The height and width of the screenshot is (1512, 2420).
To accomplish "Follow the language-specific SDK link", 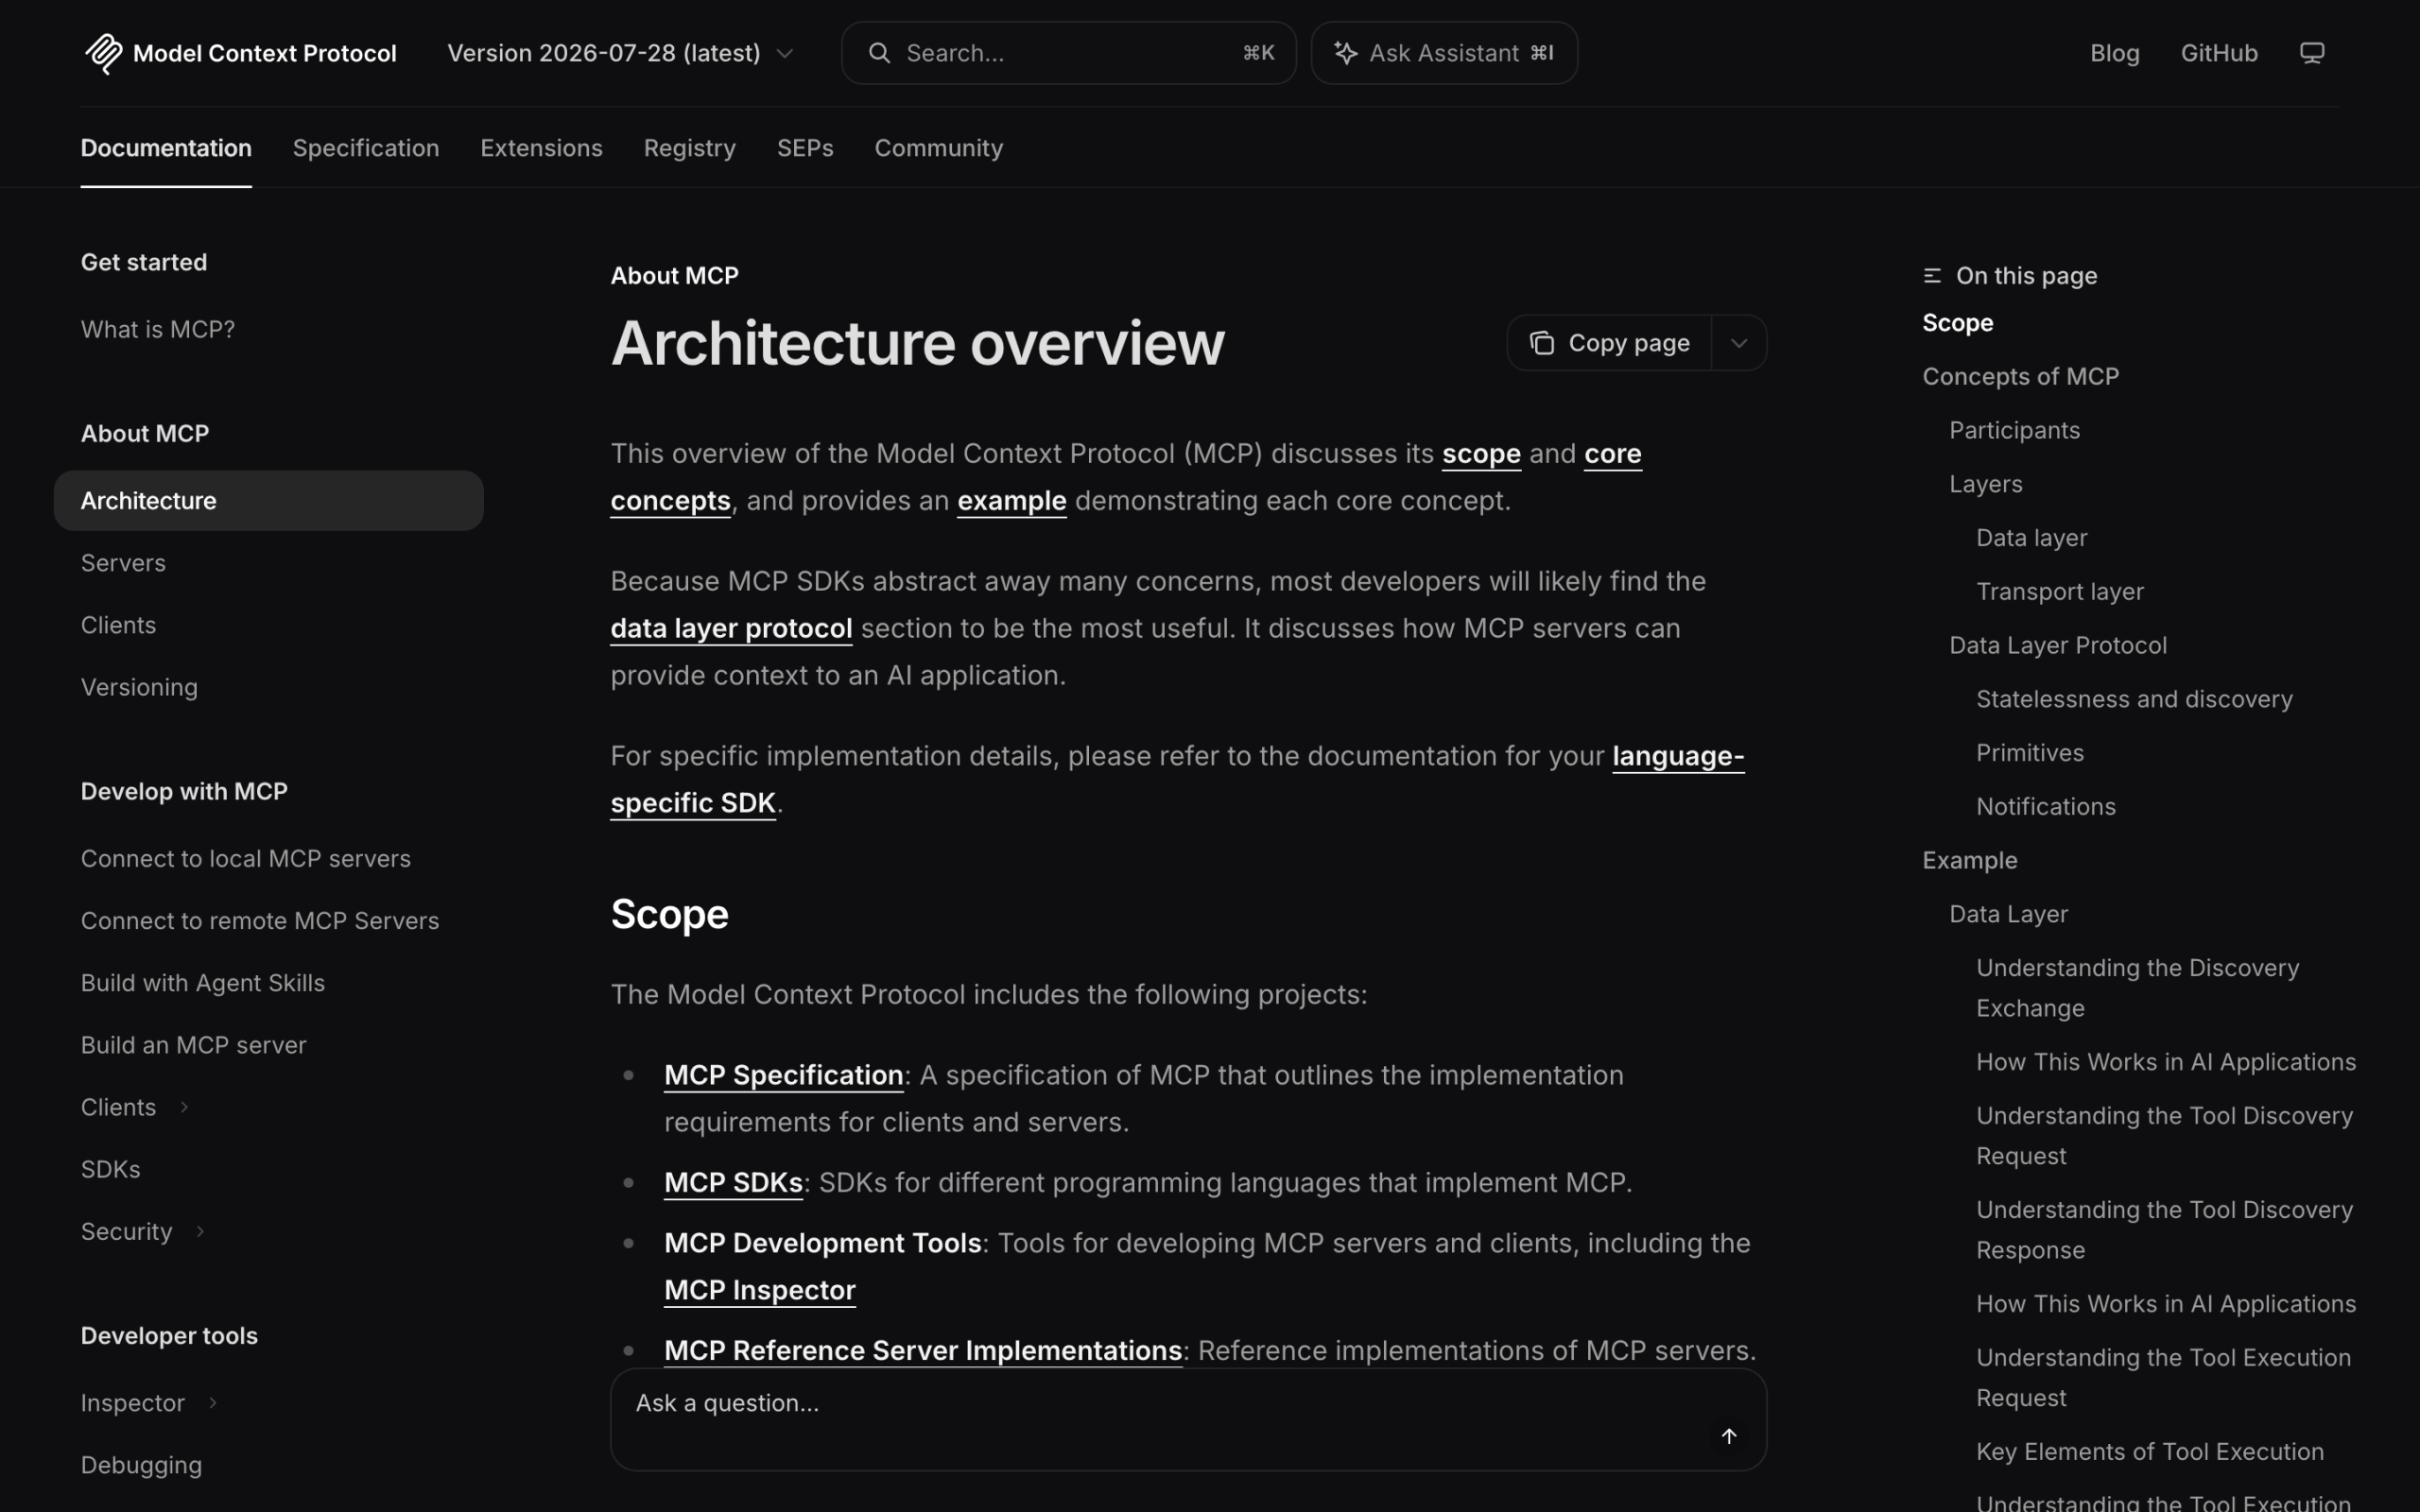I will click(1678, 756).
